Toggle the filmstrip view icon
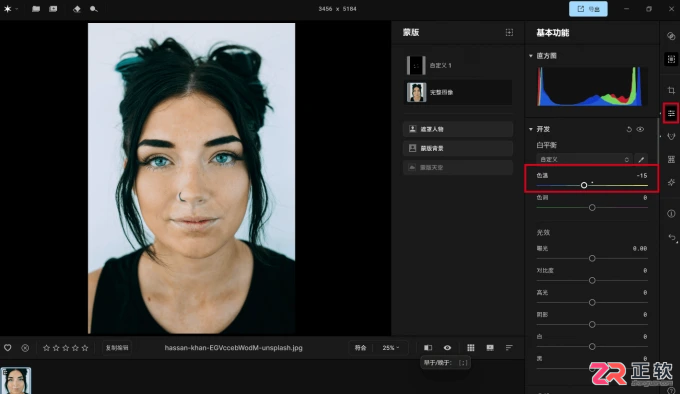 click(490, 348)
